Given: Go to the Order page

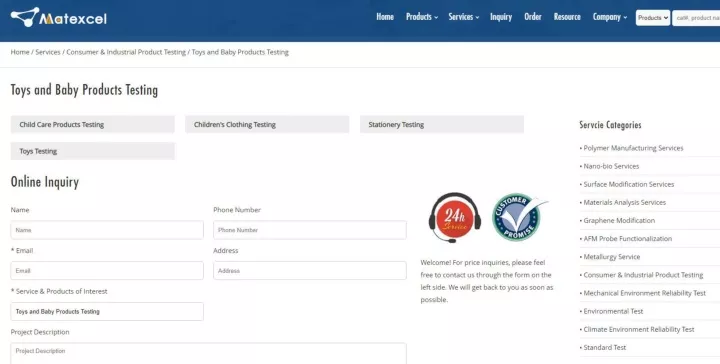Looking at the screenshot, I should [x=533, y=17].
